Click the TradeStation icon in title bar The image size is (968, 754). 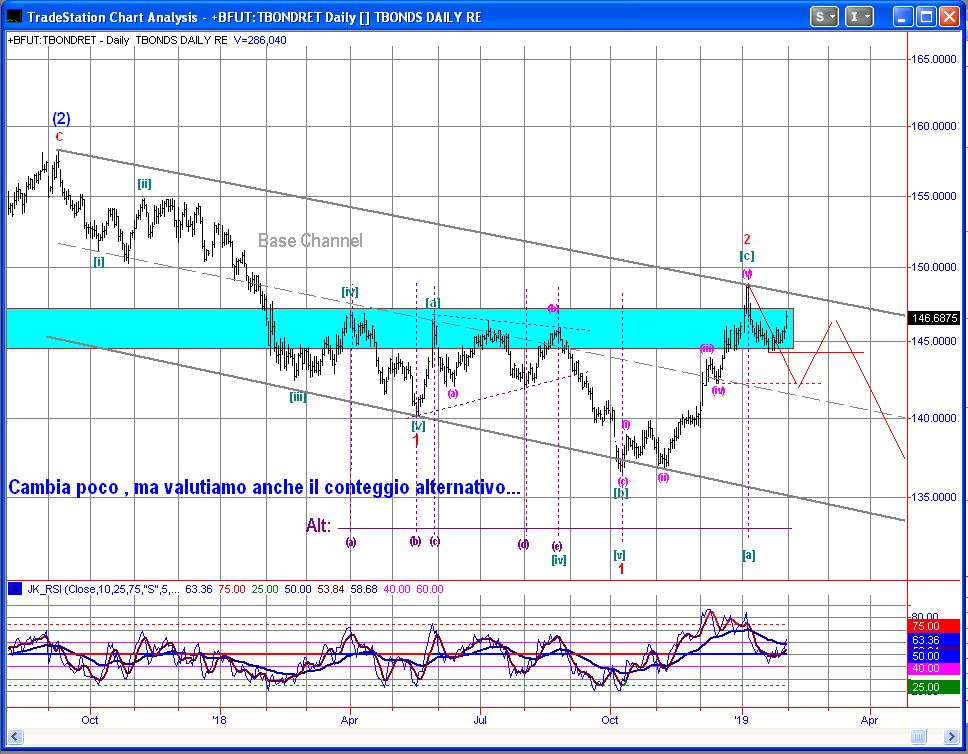click(x=14, y=17)
